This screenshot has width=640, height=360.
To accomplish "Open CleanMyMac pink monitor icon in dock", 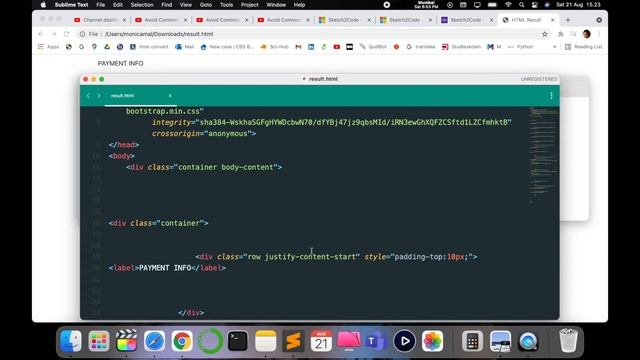I will click(x=349, y=341).
